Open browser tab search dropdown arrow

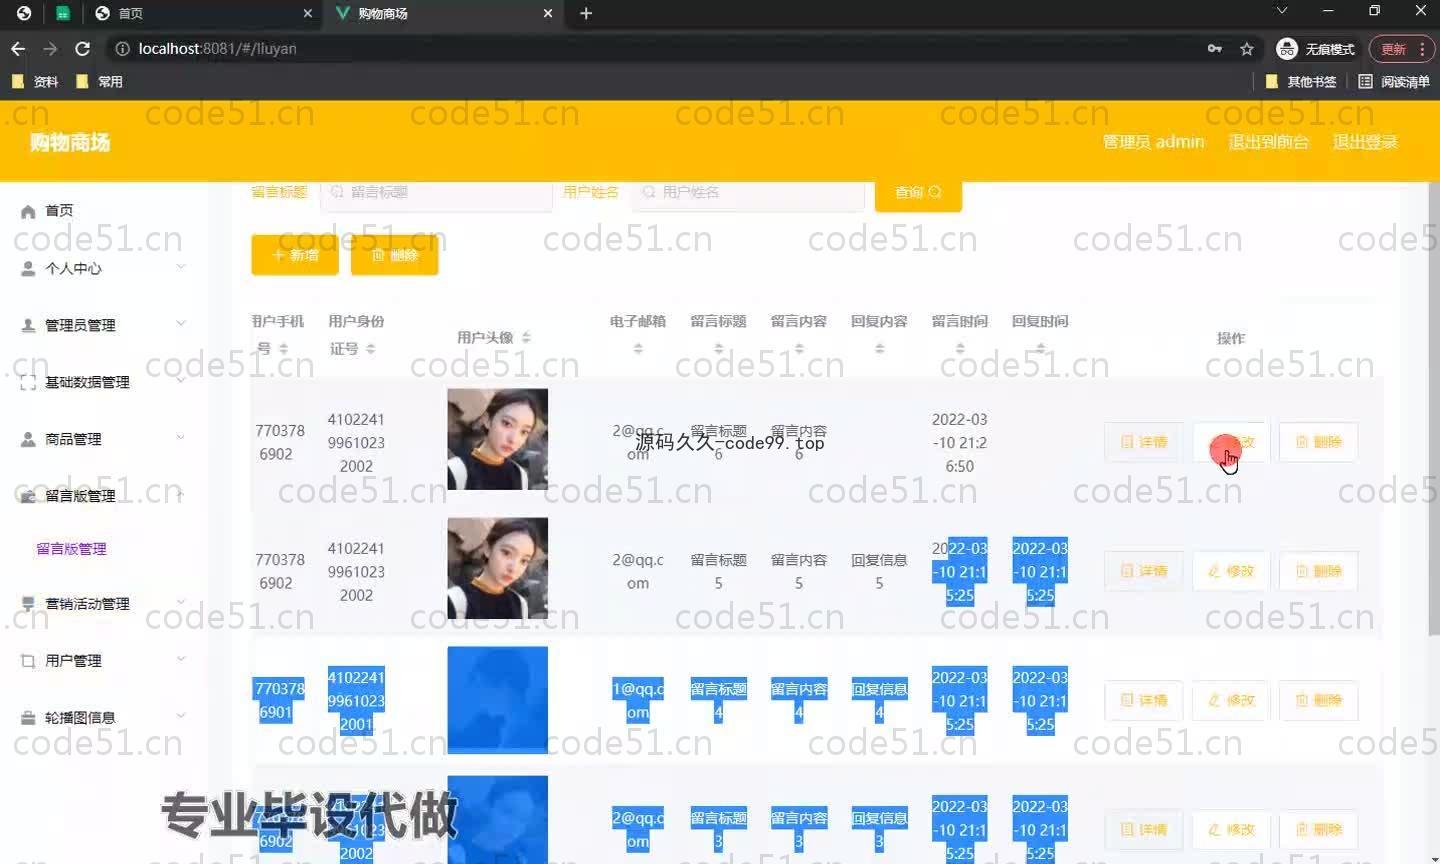[x=1281, y=11]
